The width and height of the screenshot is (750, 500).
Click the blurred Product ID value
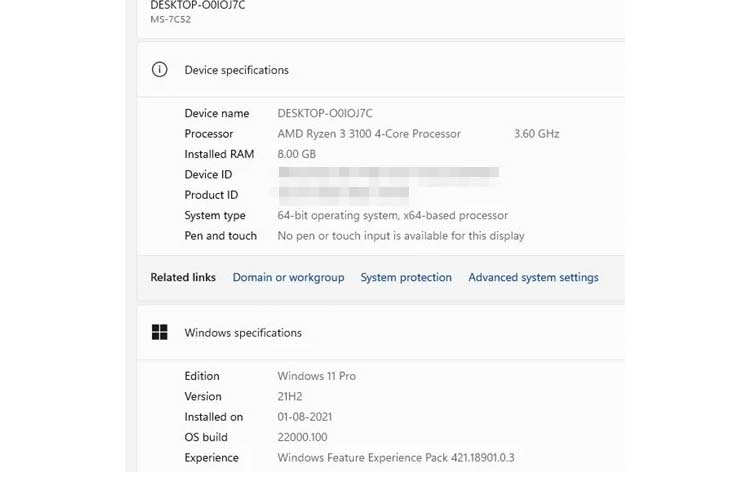click(x=343, y=192)
